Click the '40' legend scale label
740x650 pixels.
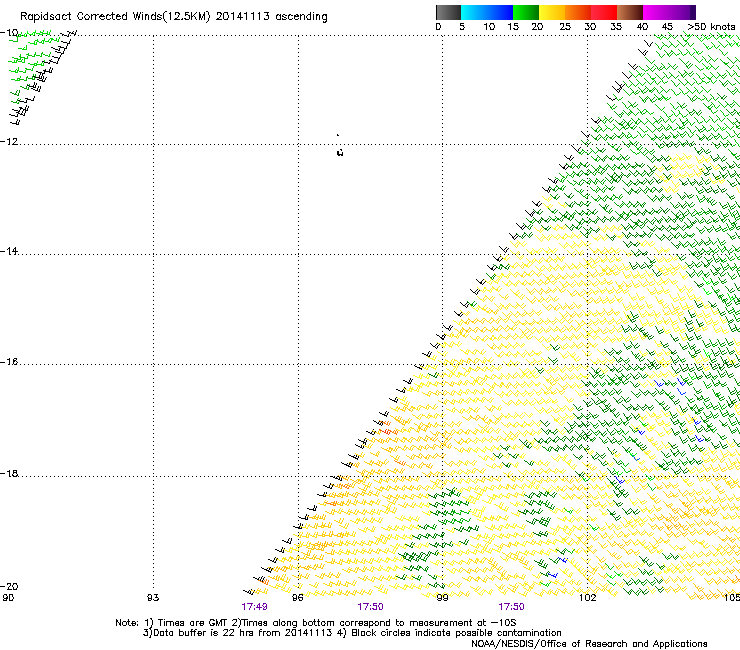coord(642,27)
